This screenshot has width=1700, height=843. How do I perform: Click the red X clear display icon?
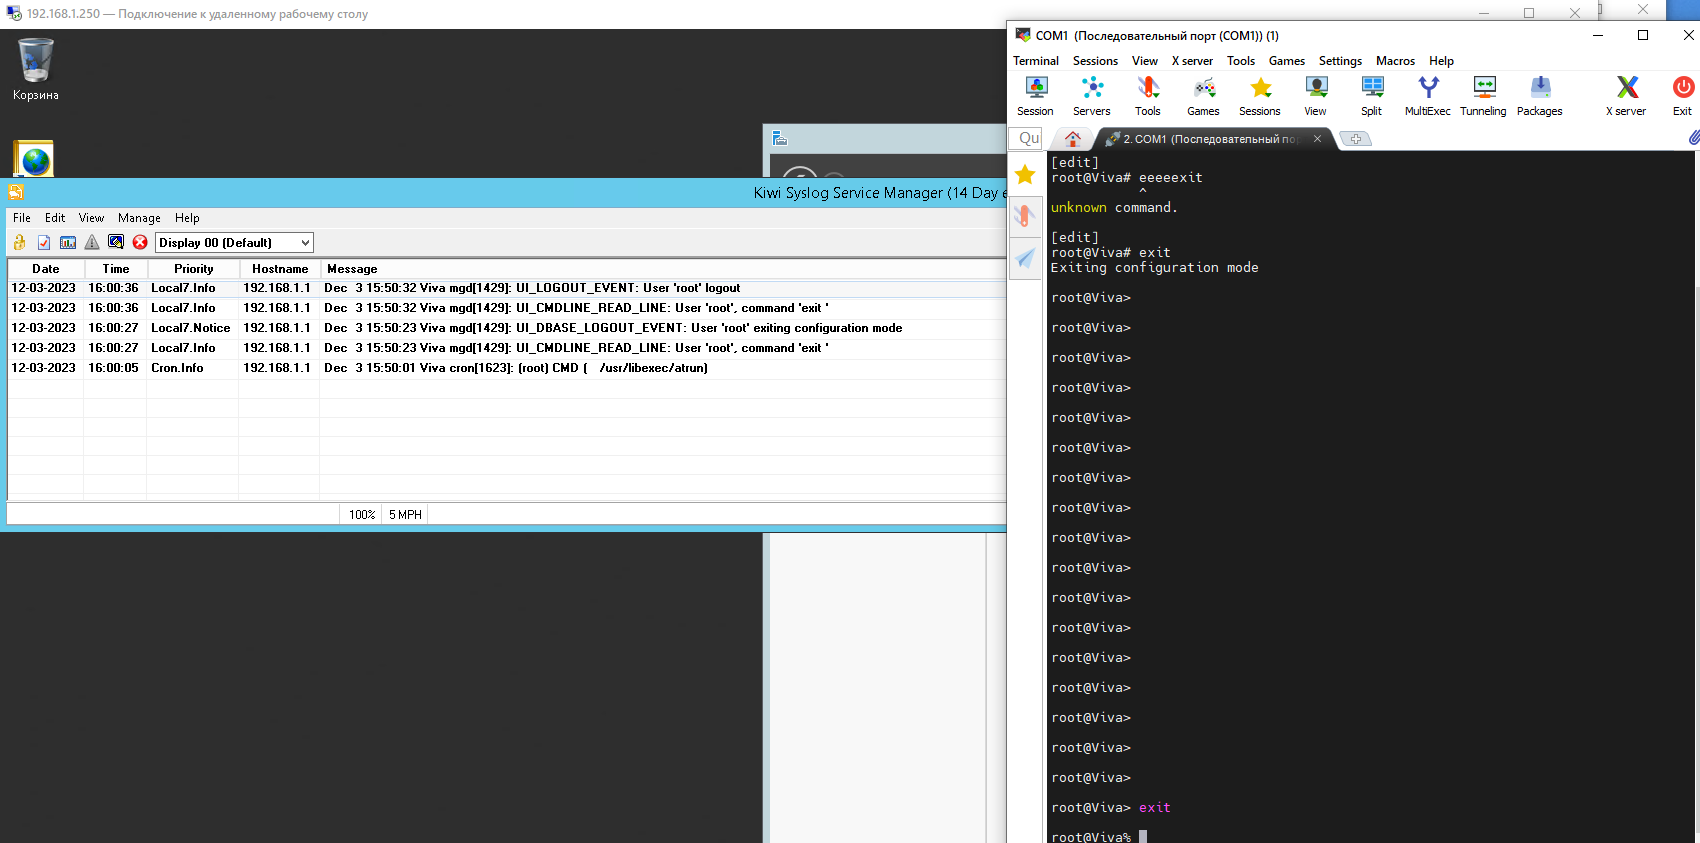[x=140, y=242]
